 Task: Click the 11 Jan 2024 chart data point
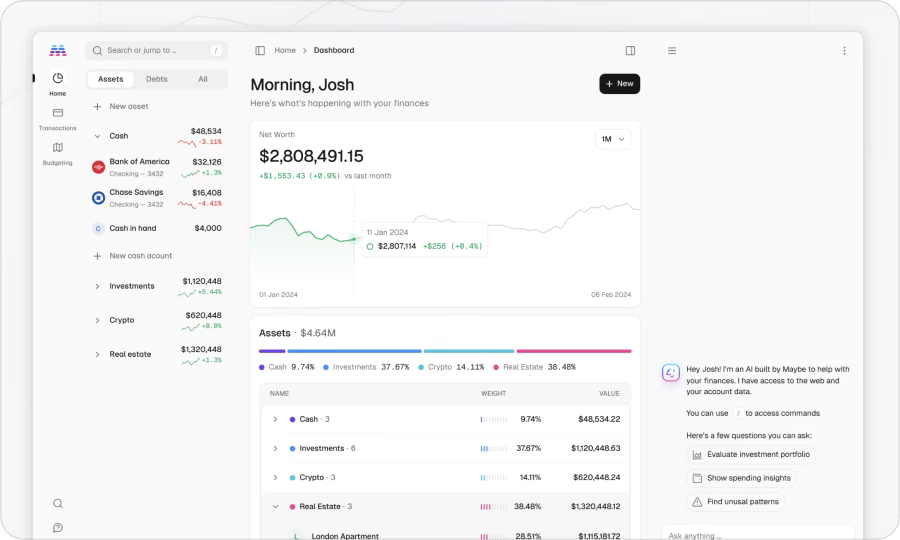pos(354,239)
